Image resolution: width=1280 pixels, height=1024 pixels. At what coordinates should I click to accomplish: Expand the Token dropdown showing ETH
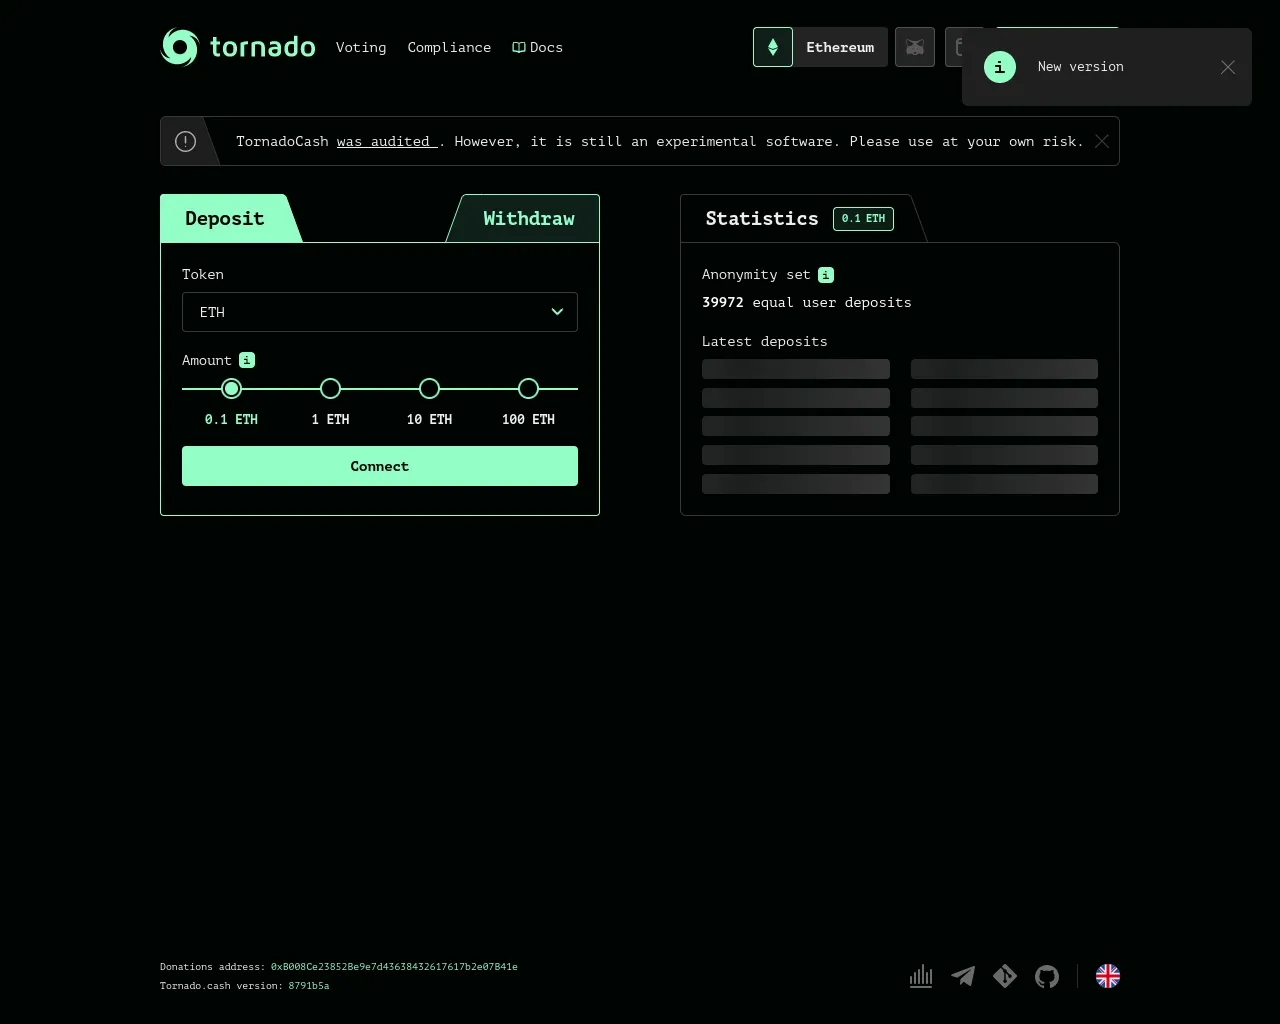[380, 312]
